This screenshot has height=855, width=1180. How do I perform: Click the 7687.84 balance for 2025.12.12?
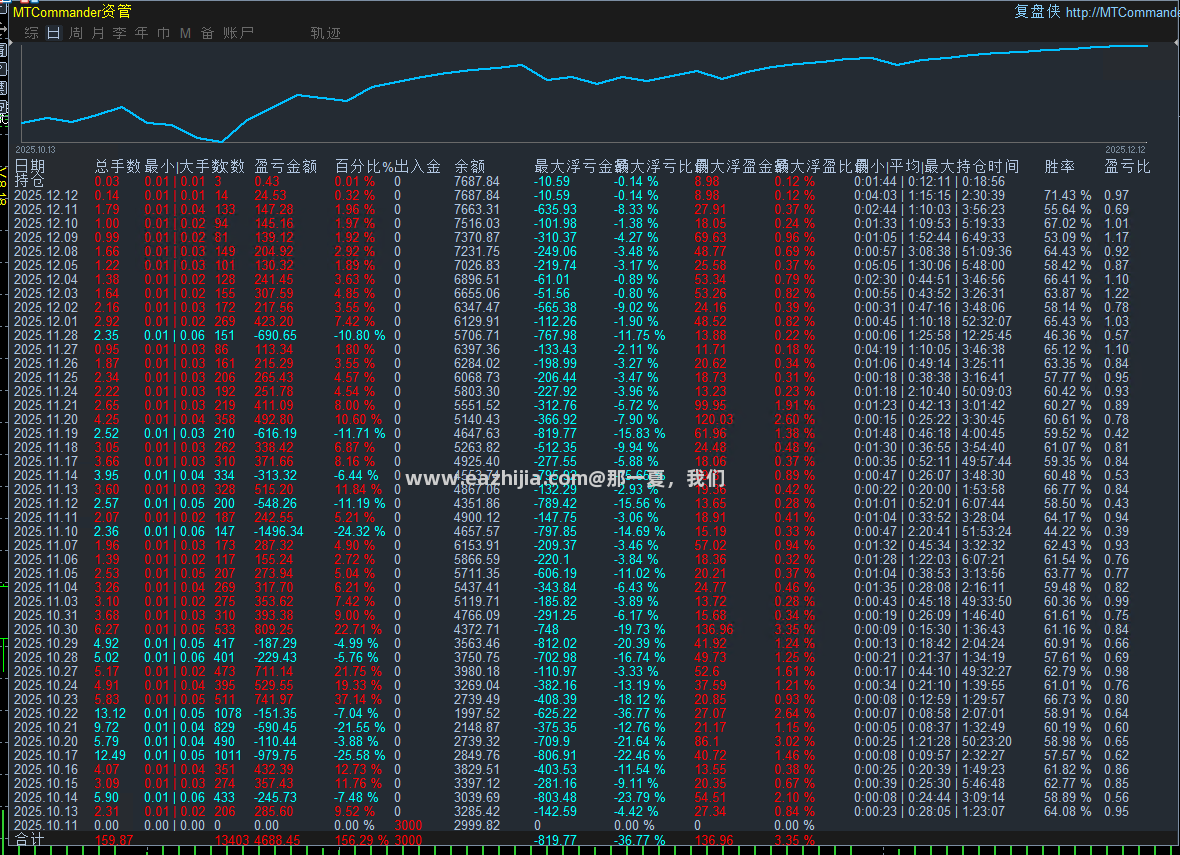(x=476, y=195)
